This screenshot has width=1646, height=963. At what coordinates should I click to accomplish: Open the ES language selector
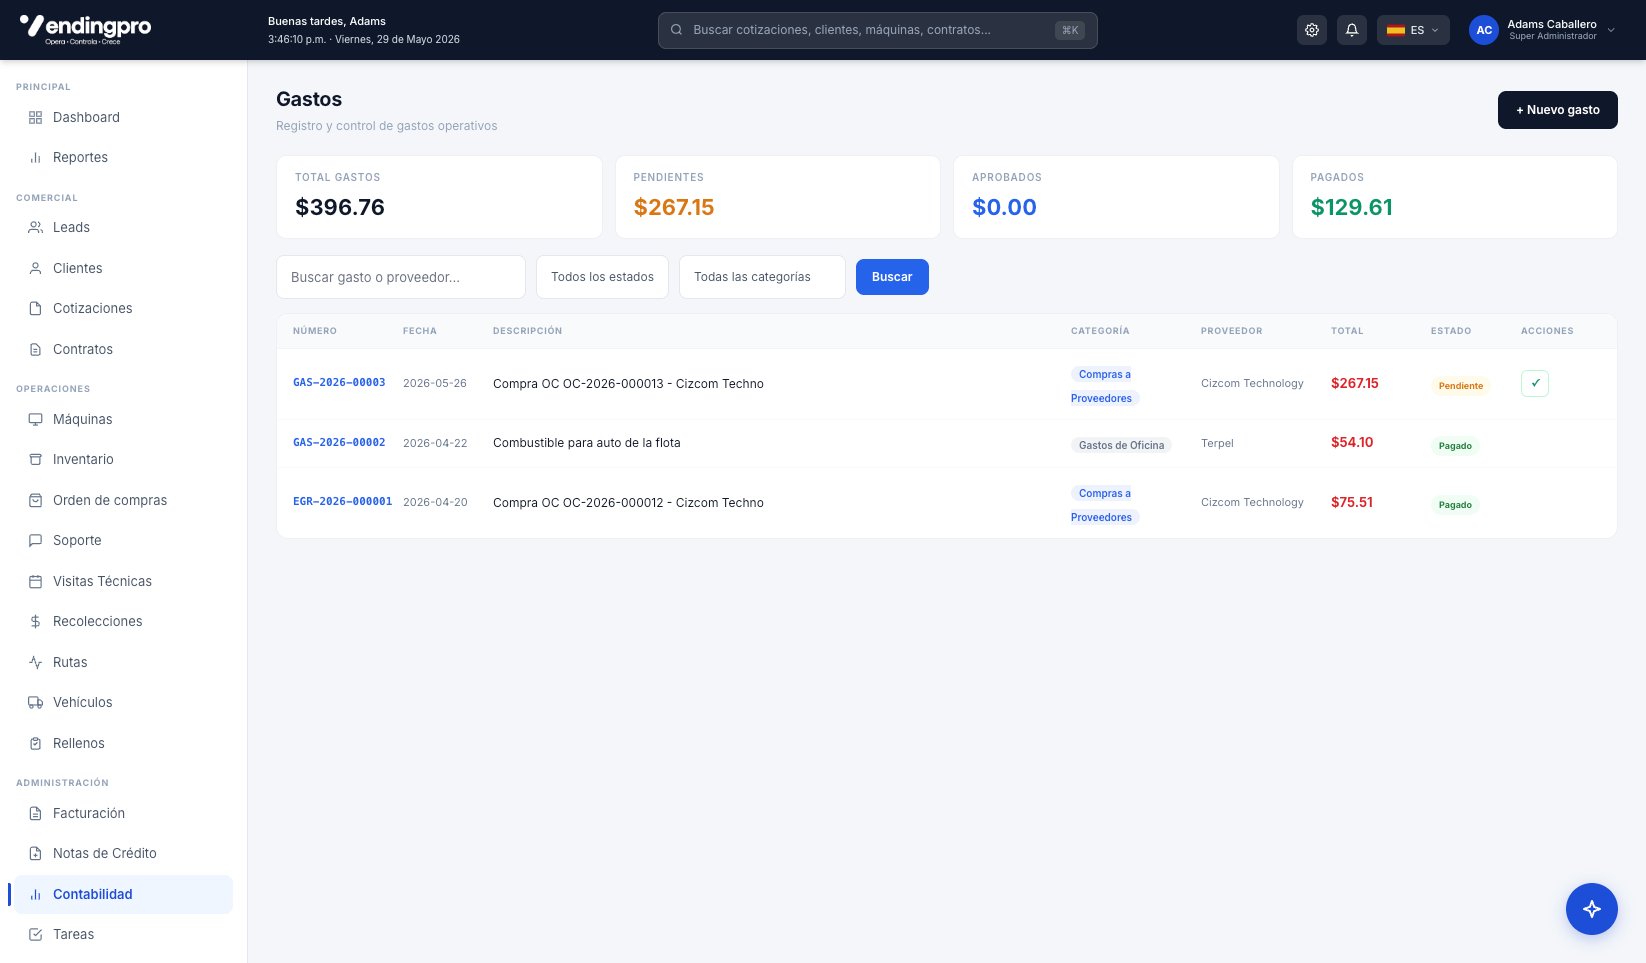coord(1413,30)
